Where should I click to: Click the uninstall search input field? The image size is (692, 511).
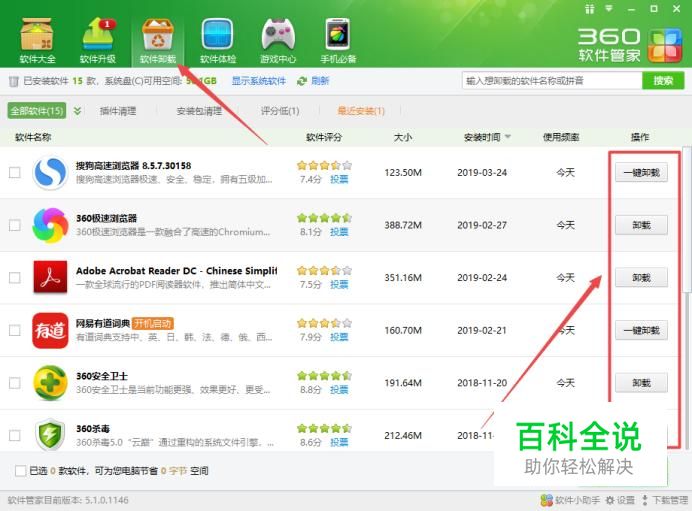pos(552,81)
